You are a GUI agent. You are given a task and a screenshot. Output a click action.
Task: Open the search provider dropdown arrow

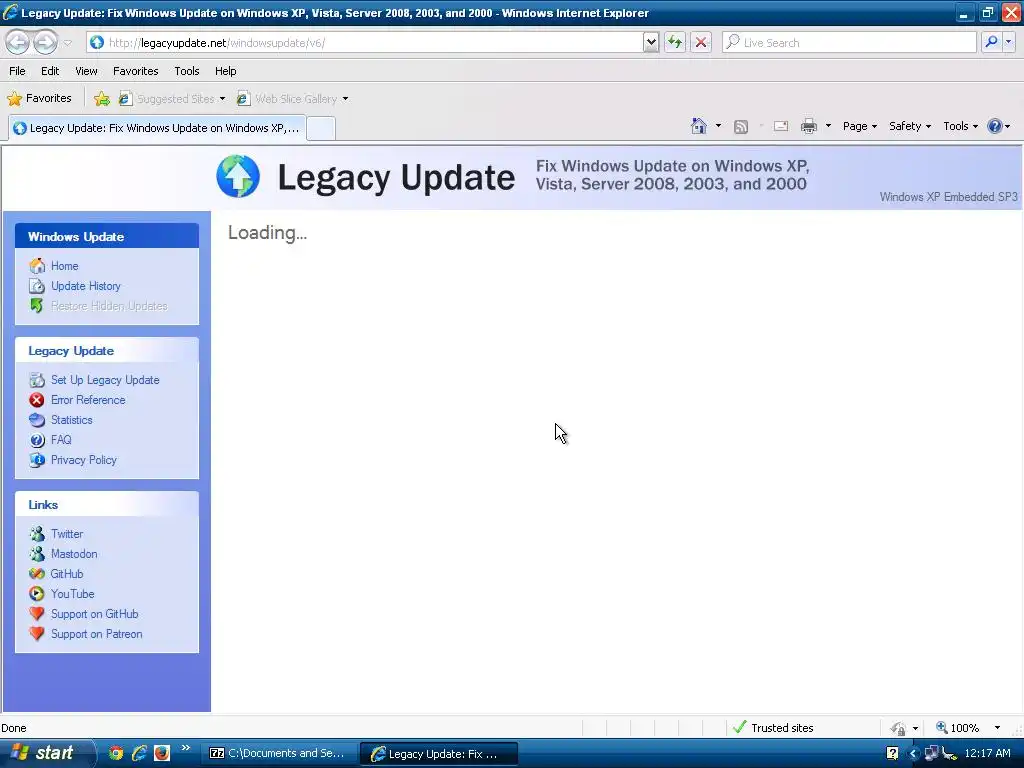point(1008,42)
